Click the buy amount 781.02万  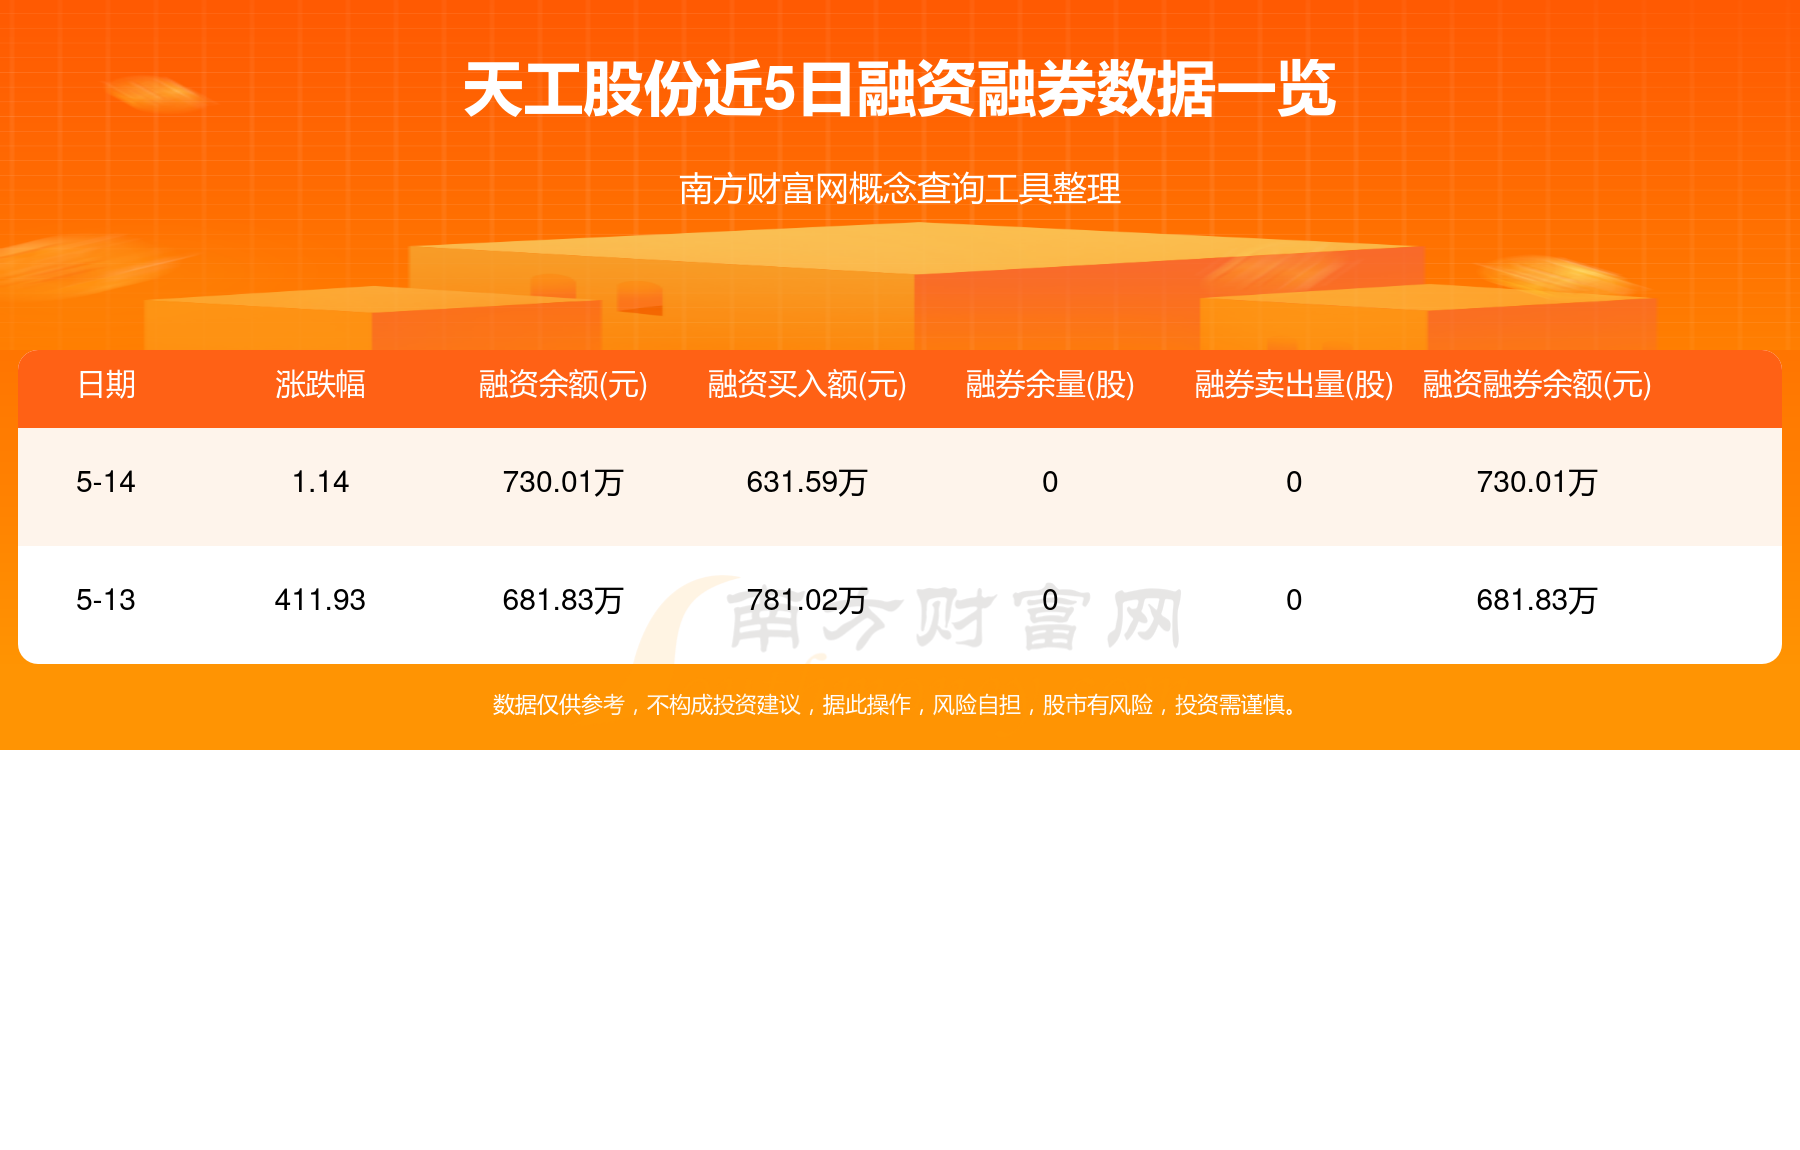[x=807, y=600]
